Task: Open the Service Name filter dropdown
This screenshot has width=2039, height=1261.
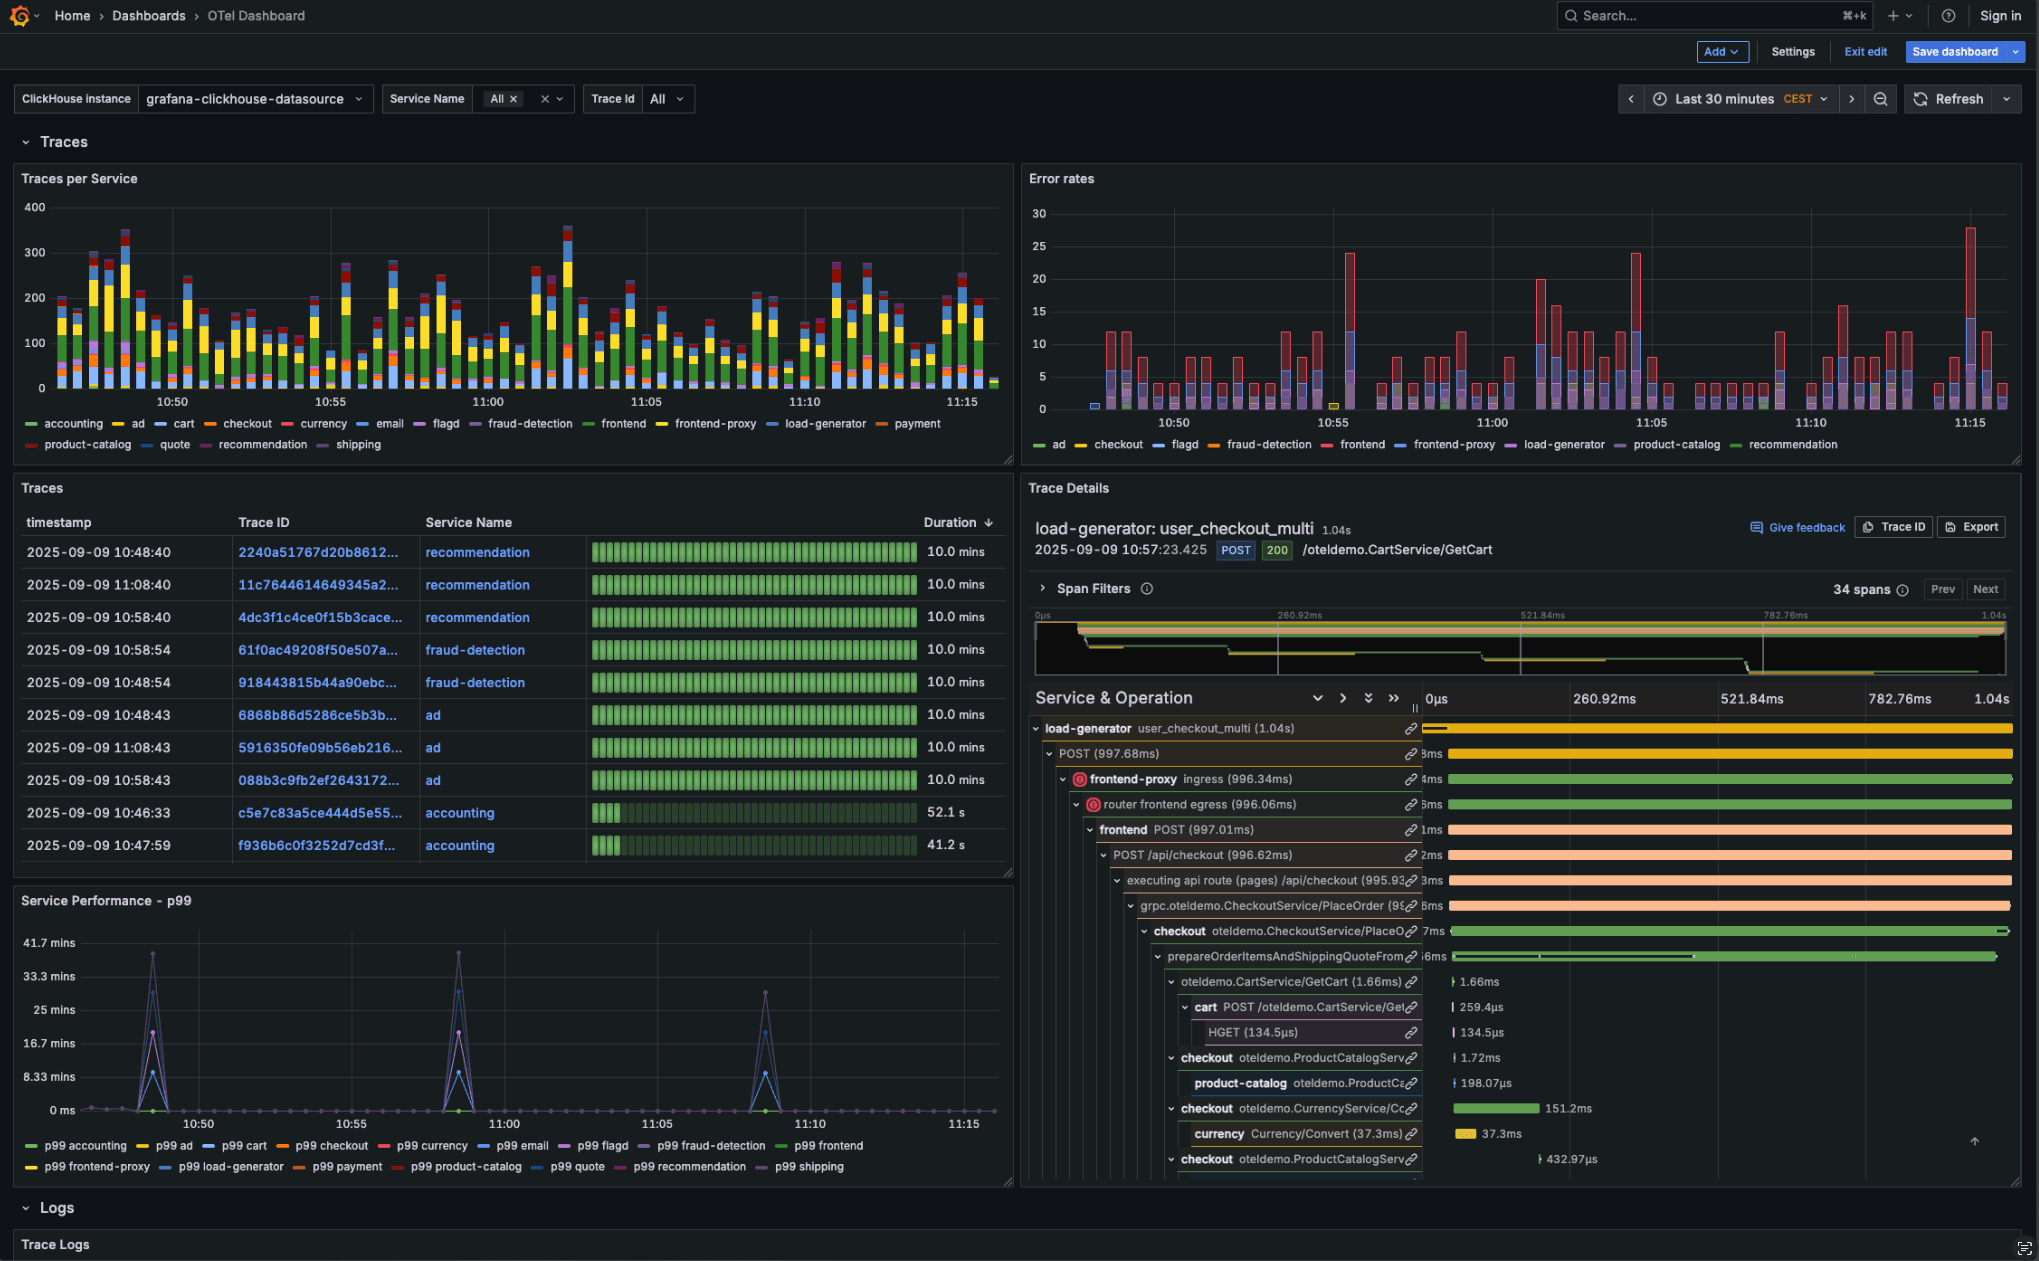Action: tap(524, 98)
